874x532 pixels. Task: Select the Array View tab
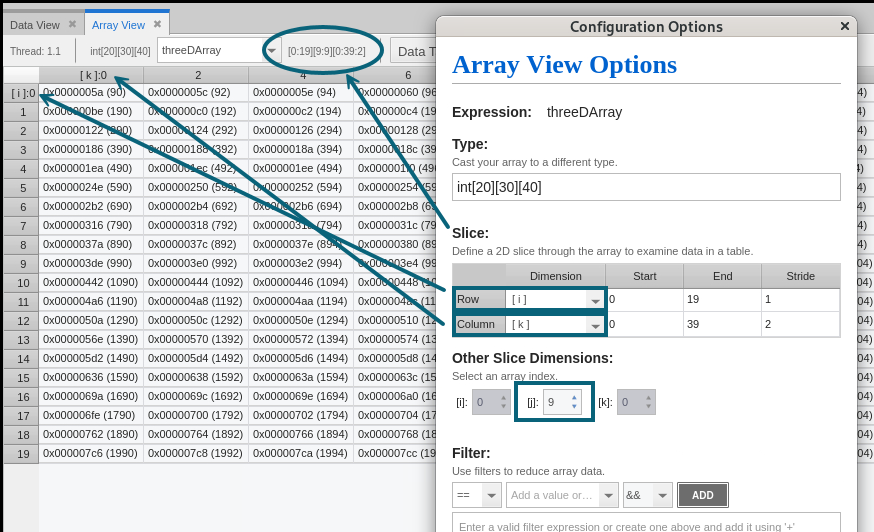click(117, 24)
